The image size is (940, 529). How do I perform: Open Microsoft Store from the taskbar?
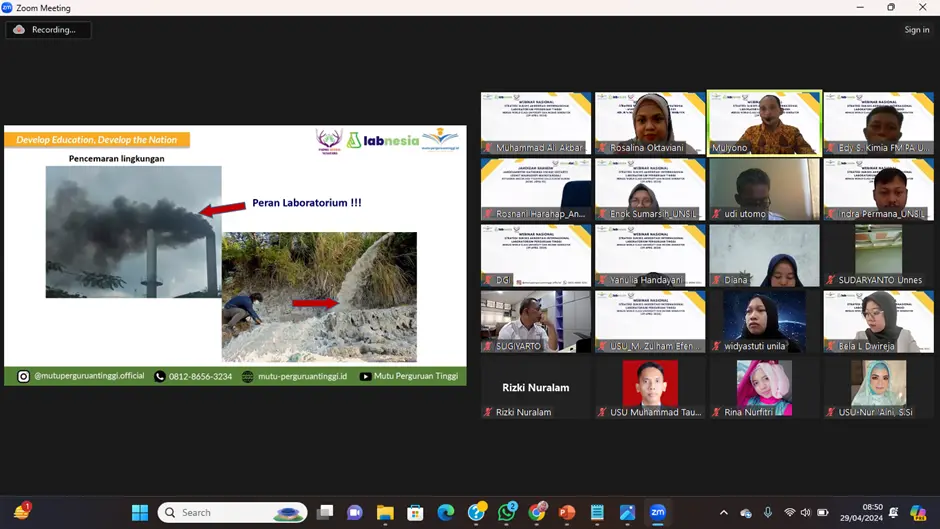coord(415,512)
